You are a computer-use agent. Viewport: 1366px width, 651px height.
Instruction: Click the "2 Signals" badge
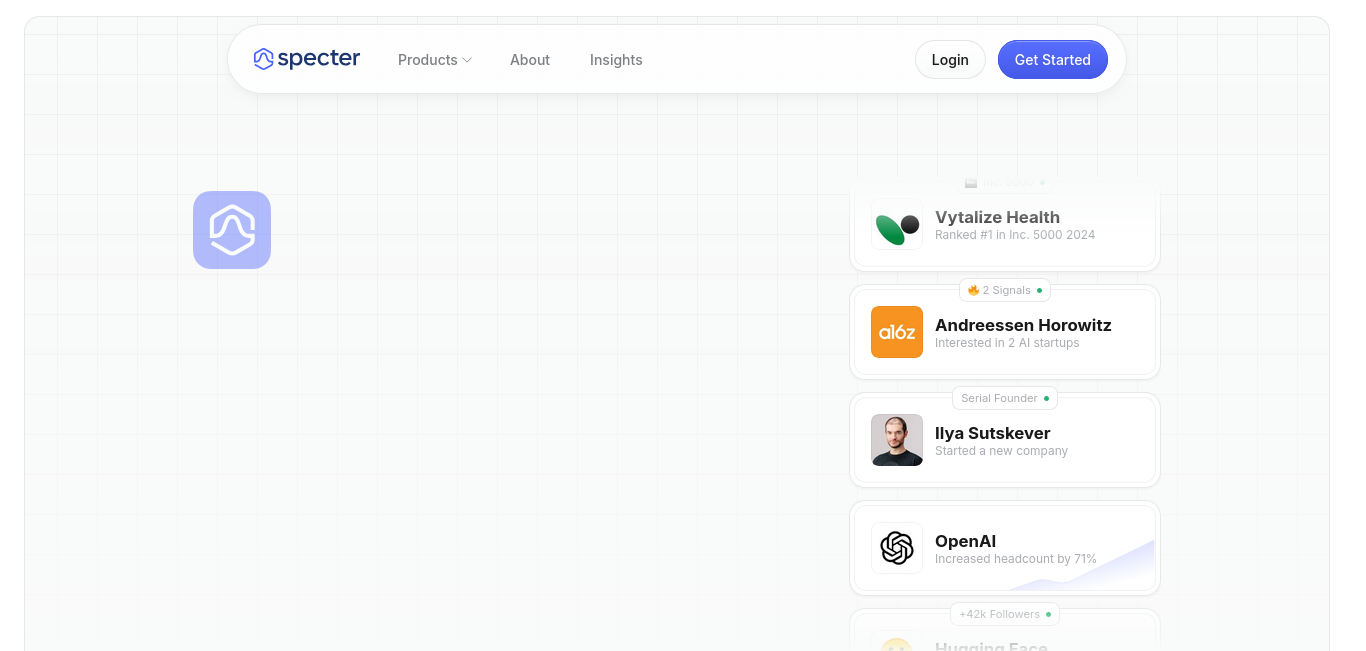[x=1005, y=290]
